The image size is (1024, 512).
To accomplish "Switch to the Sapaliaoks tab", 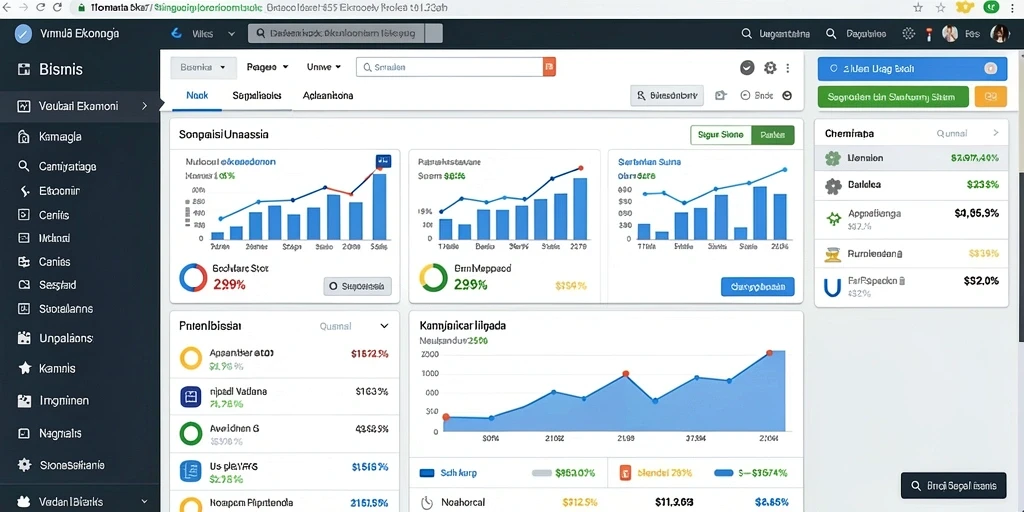I will 257,95.
